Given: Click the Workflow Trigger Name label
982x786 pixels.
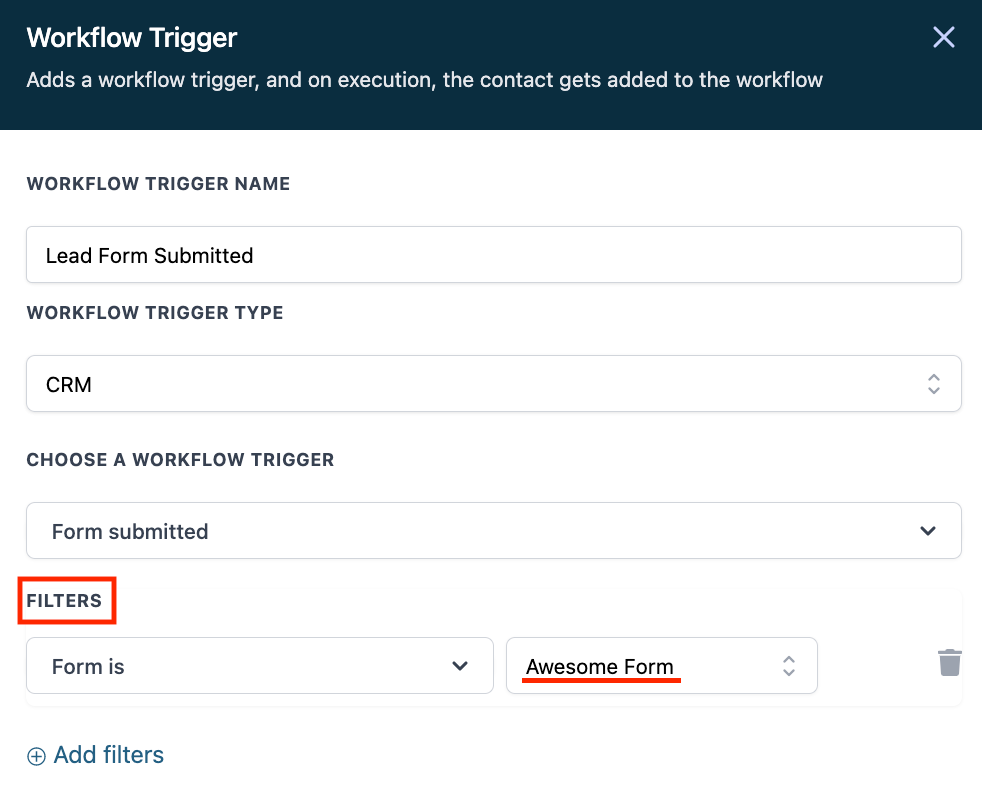Looking at the screenshot, I should (158, 184).
